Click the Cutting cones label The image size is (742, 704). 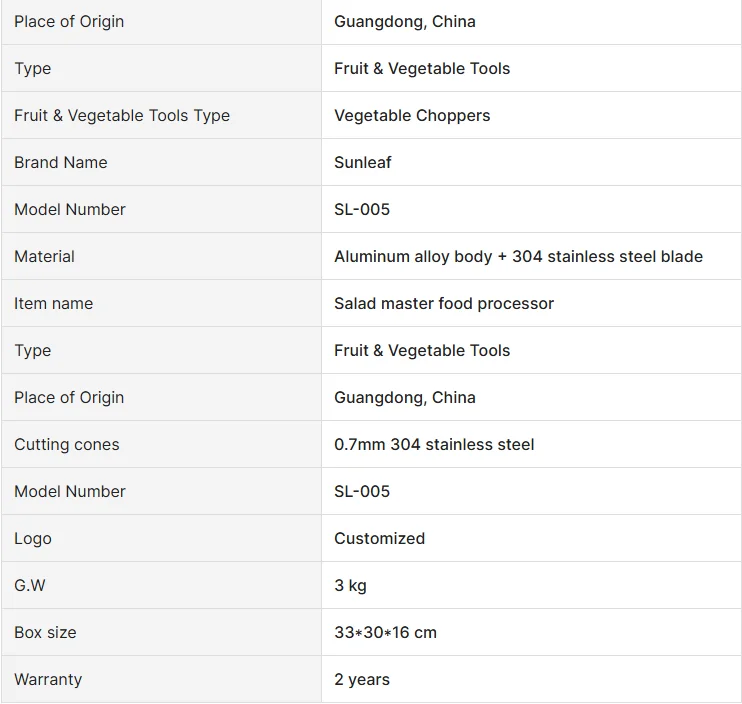click(67, 444)
